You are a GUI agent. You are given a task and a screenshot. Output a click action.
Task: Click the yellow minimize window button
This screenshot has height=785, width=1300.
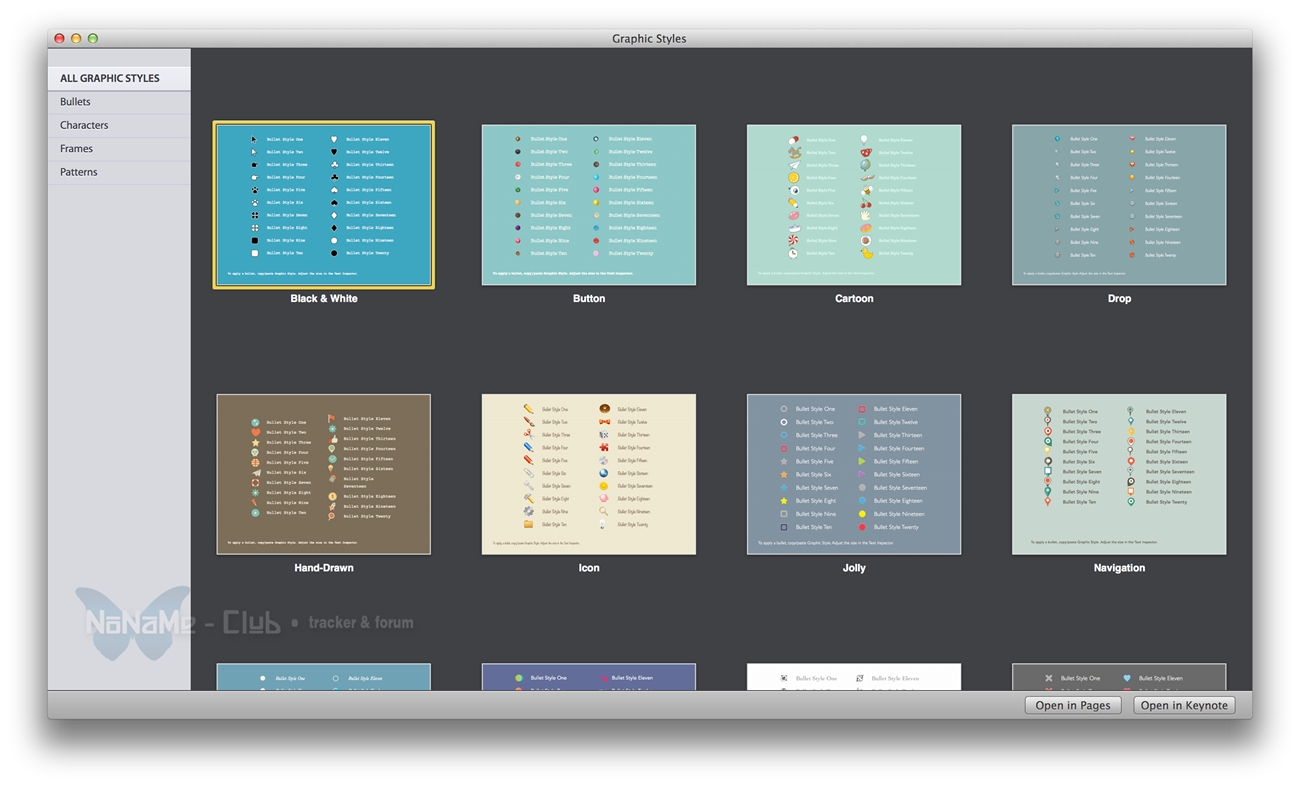pos(76,39)
